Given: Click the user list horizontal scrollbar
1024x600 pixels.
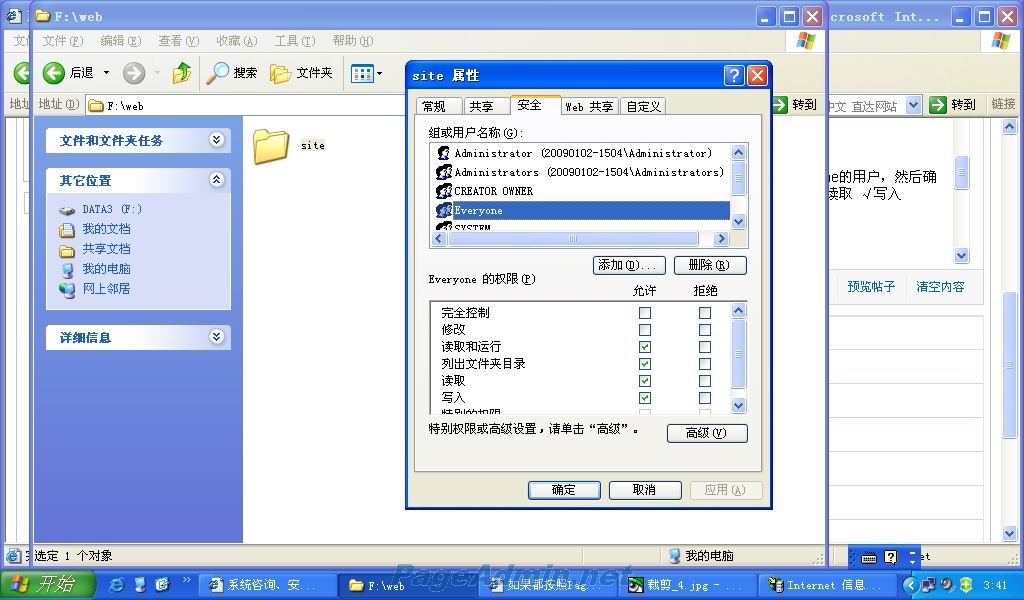Looking at the screenshot, I should click(x=573, y=239).
